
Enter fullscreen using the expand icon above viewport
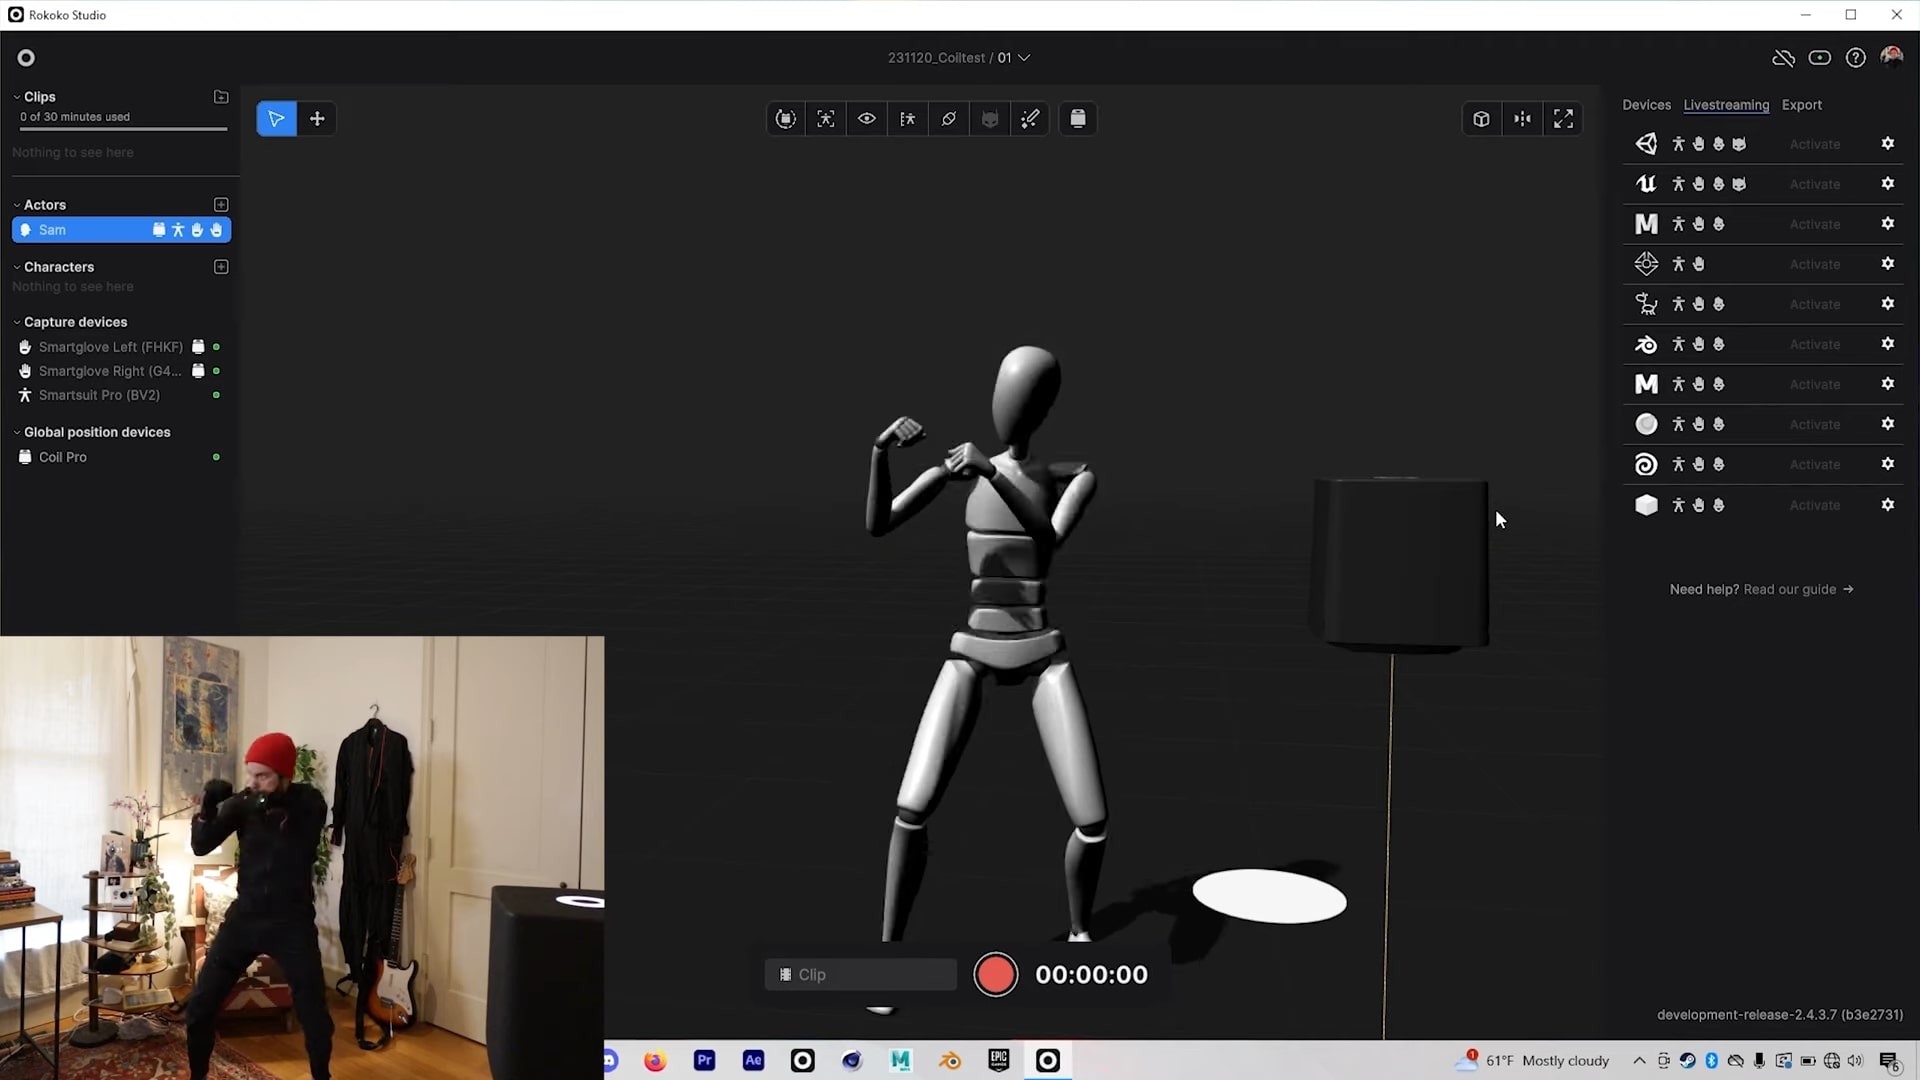coord(1564,118)
